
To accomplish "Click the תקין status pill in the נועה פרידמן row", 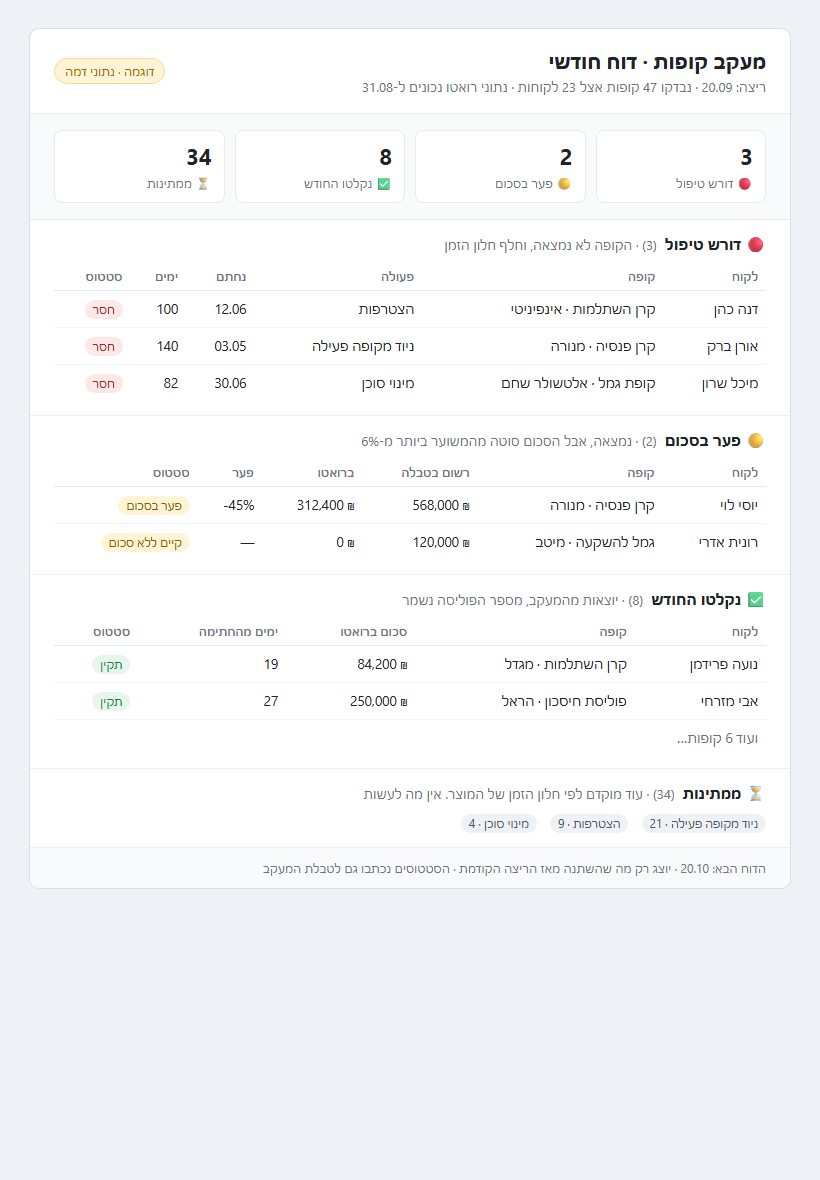I will coord(111,665).
